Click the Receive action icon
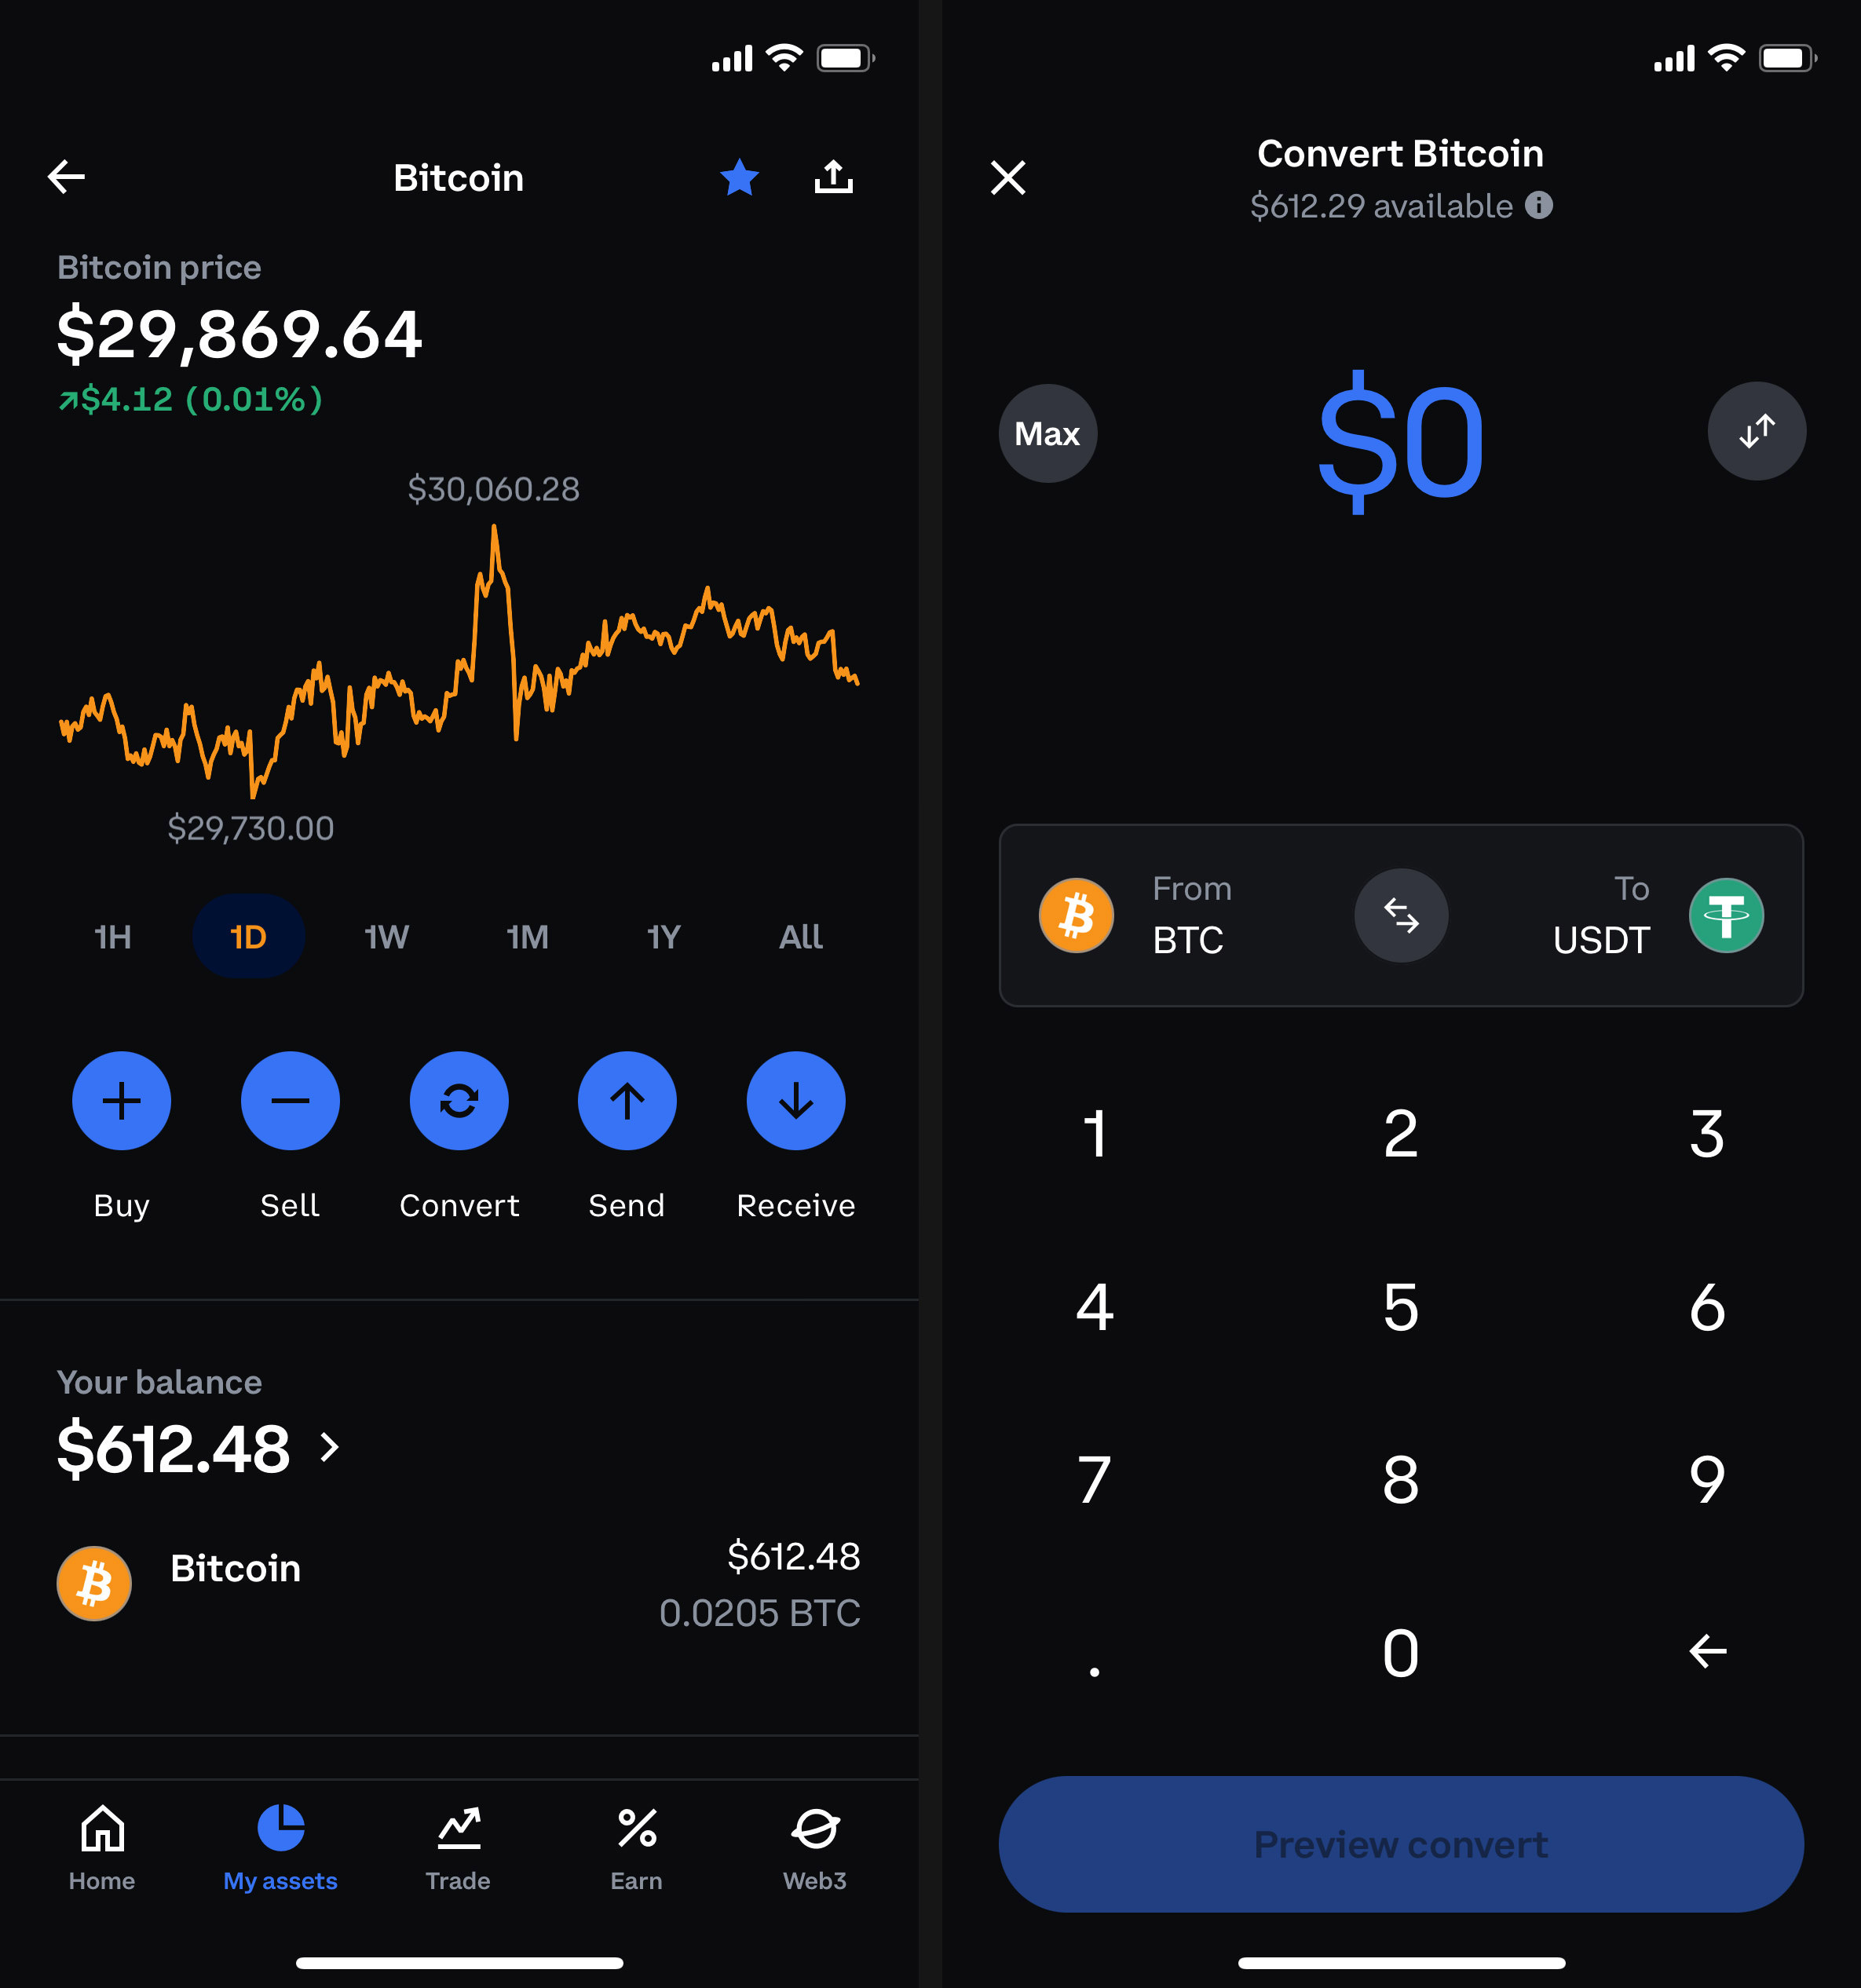This screenshot has height=1988, width=1861. point(798,1100)
